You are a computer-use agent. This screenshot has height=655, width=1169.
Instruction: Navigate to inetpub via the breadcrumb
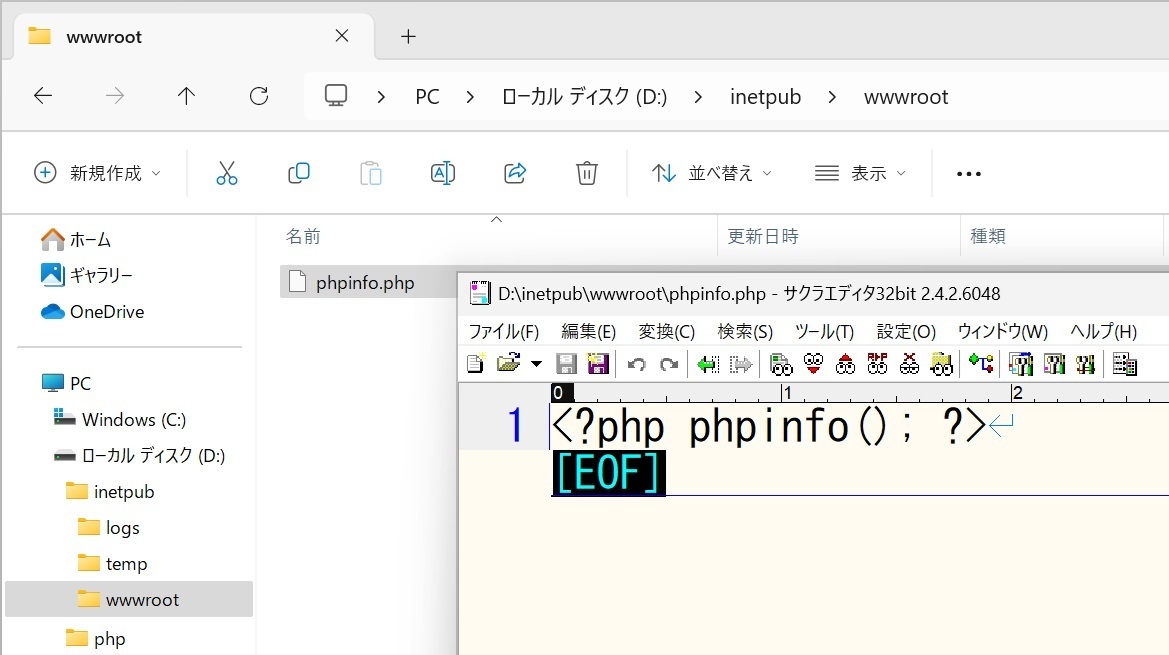click(766, 96)
